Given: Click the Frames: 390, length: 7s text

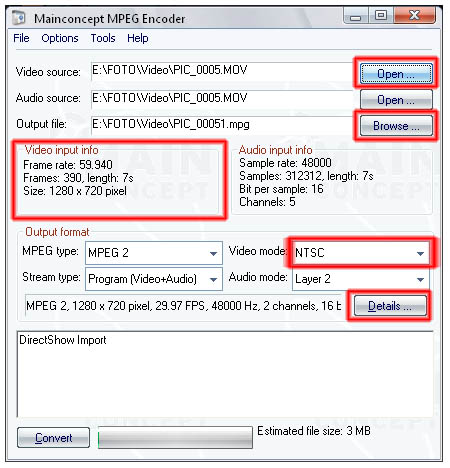Looking at the screenshot, I should tap(78, 178).
